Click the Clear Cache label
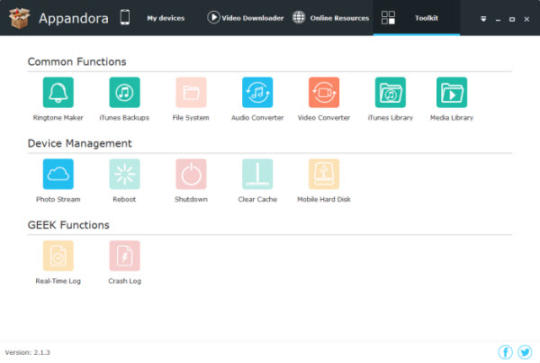 click(257, 199)
